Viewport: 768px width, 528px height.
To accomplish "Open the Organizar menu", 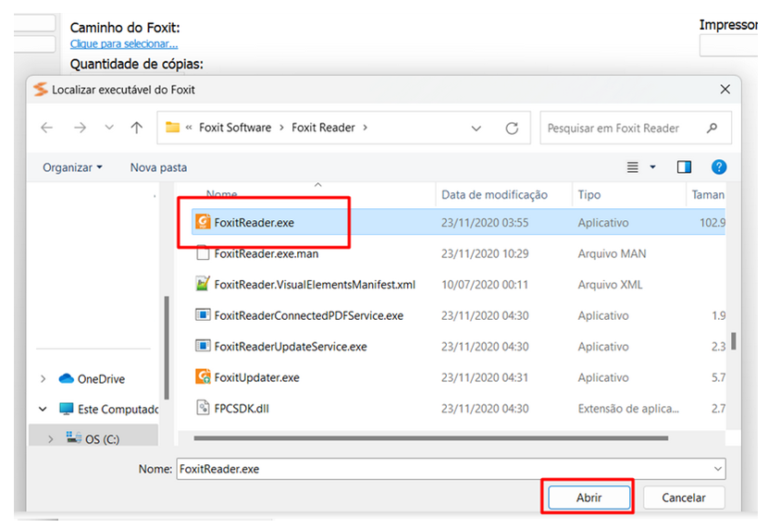I will [72, 167].
